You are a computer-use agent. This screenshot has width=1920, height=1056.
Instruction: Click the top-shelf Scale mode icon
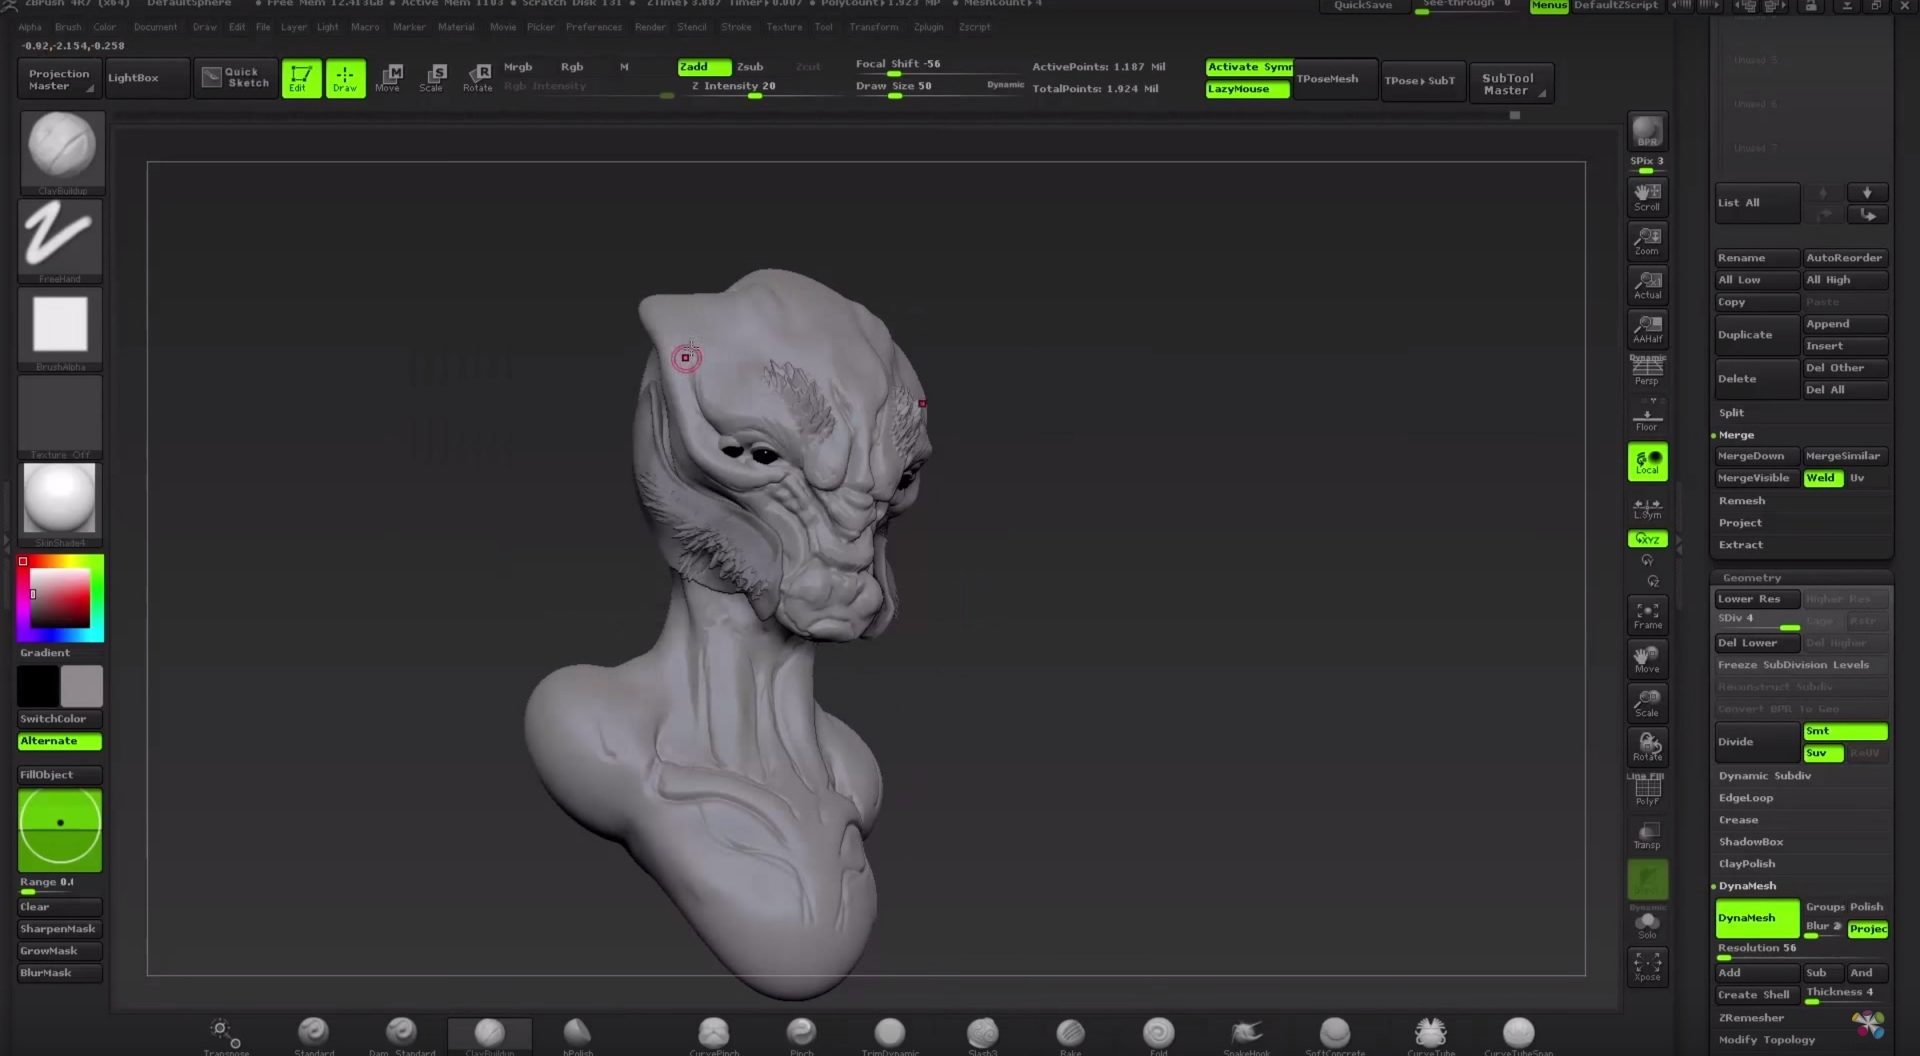pyautogui.click(x=432, y=78)
